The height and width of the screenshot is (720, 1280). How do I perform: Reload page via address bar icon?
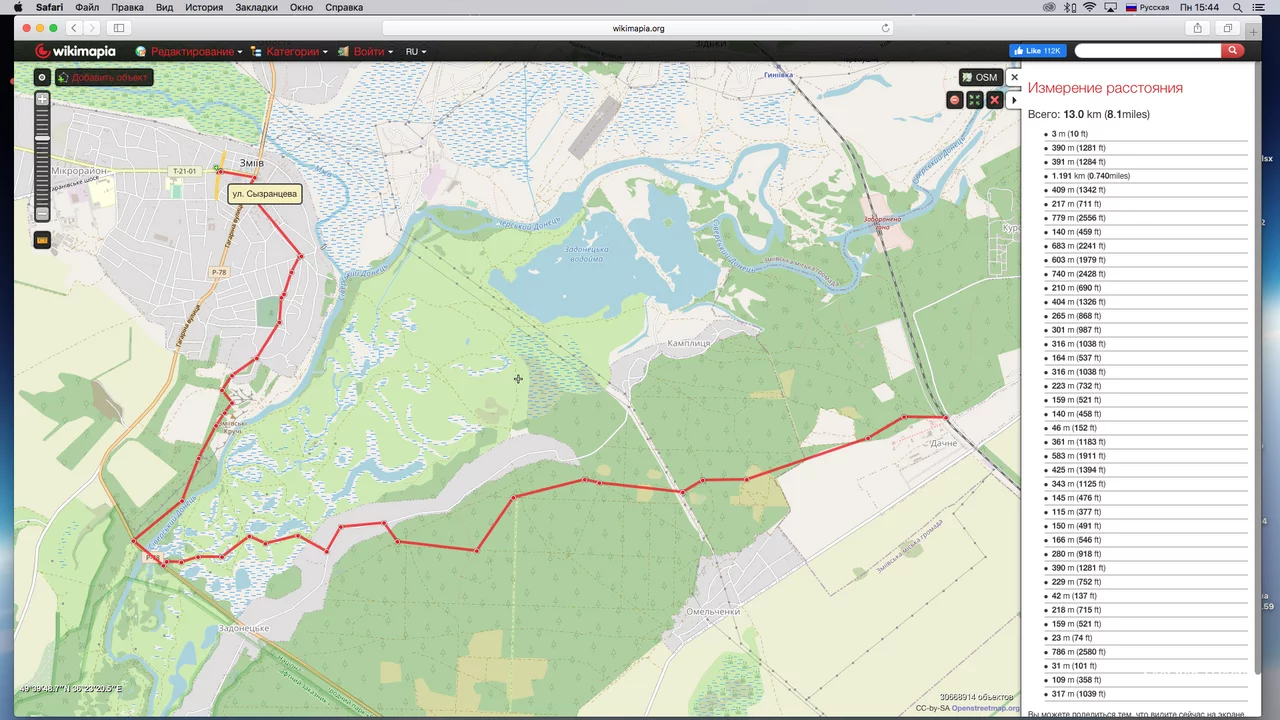[885, 28]
